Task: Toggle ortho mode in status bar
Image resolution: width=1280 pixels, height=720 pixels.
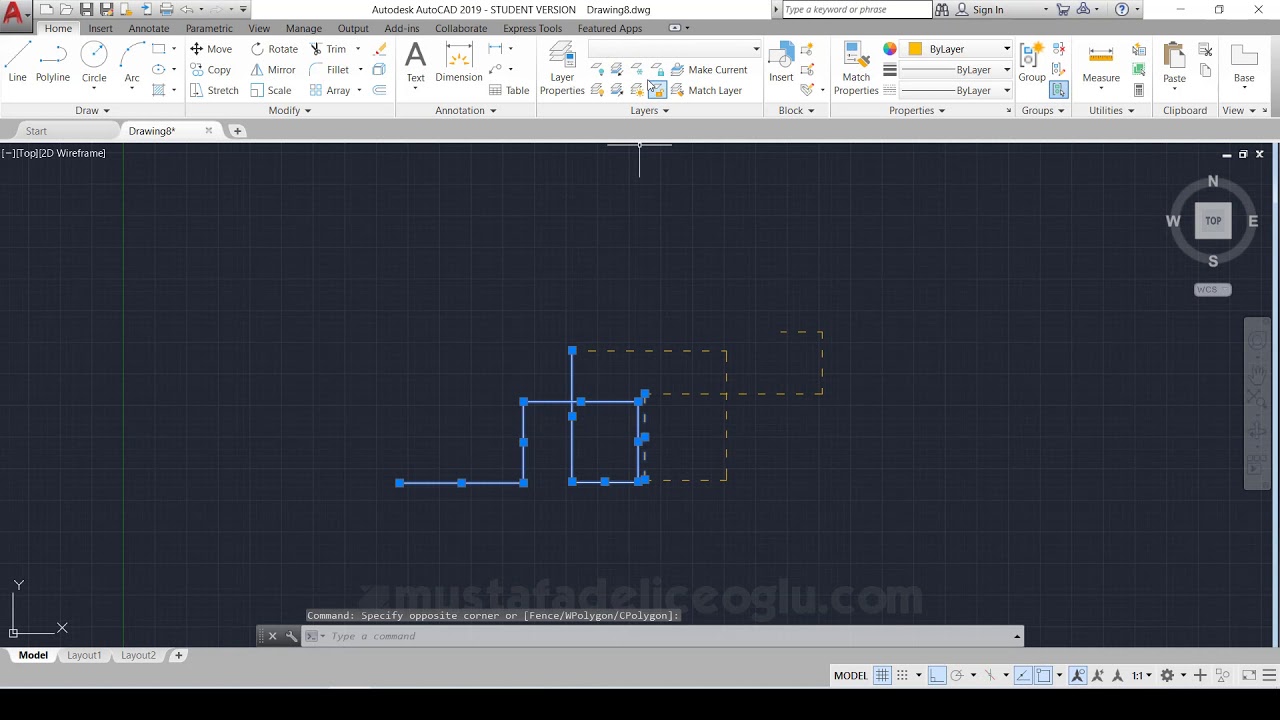Action: pos(936,676)
